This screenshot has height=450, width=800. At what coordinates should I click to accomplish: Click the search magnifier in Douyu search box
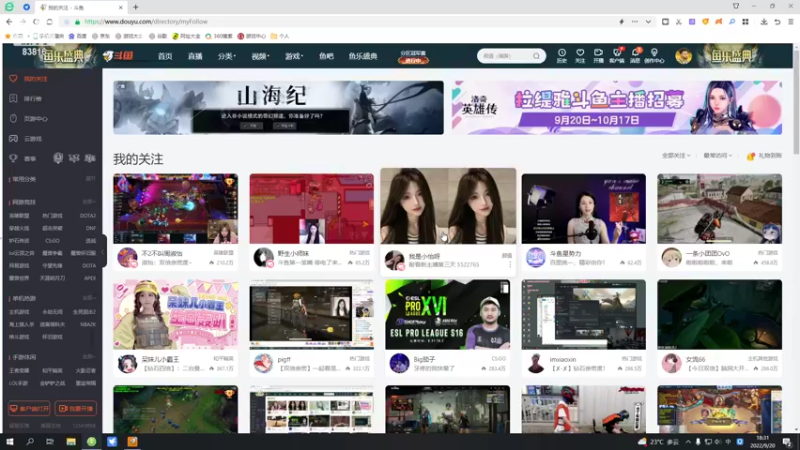click(x=536, y=56)
